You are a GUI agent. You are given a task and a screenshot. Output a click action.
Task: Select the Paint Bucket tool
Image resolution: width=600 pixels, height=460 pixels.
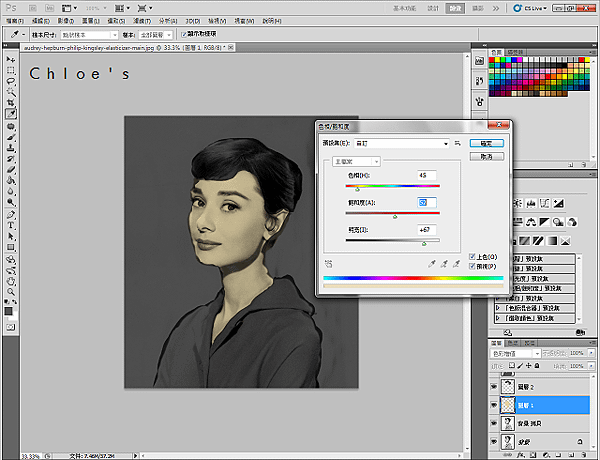pyautogui.click(x=11, y=180)
